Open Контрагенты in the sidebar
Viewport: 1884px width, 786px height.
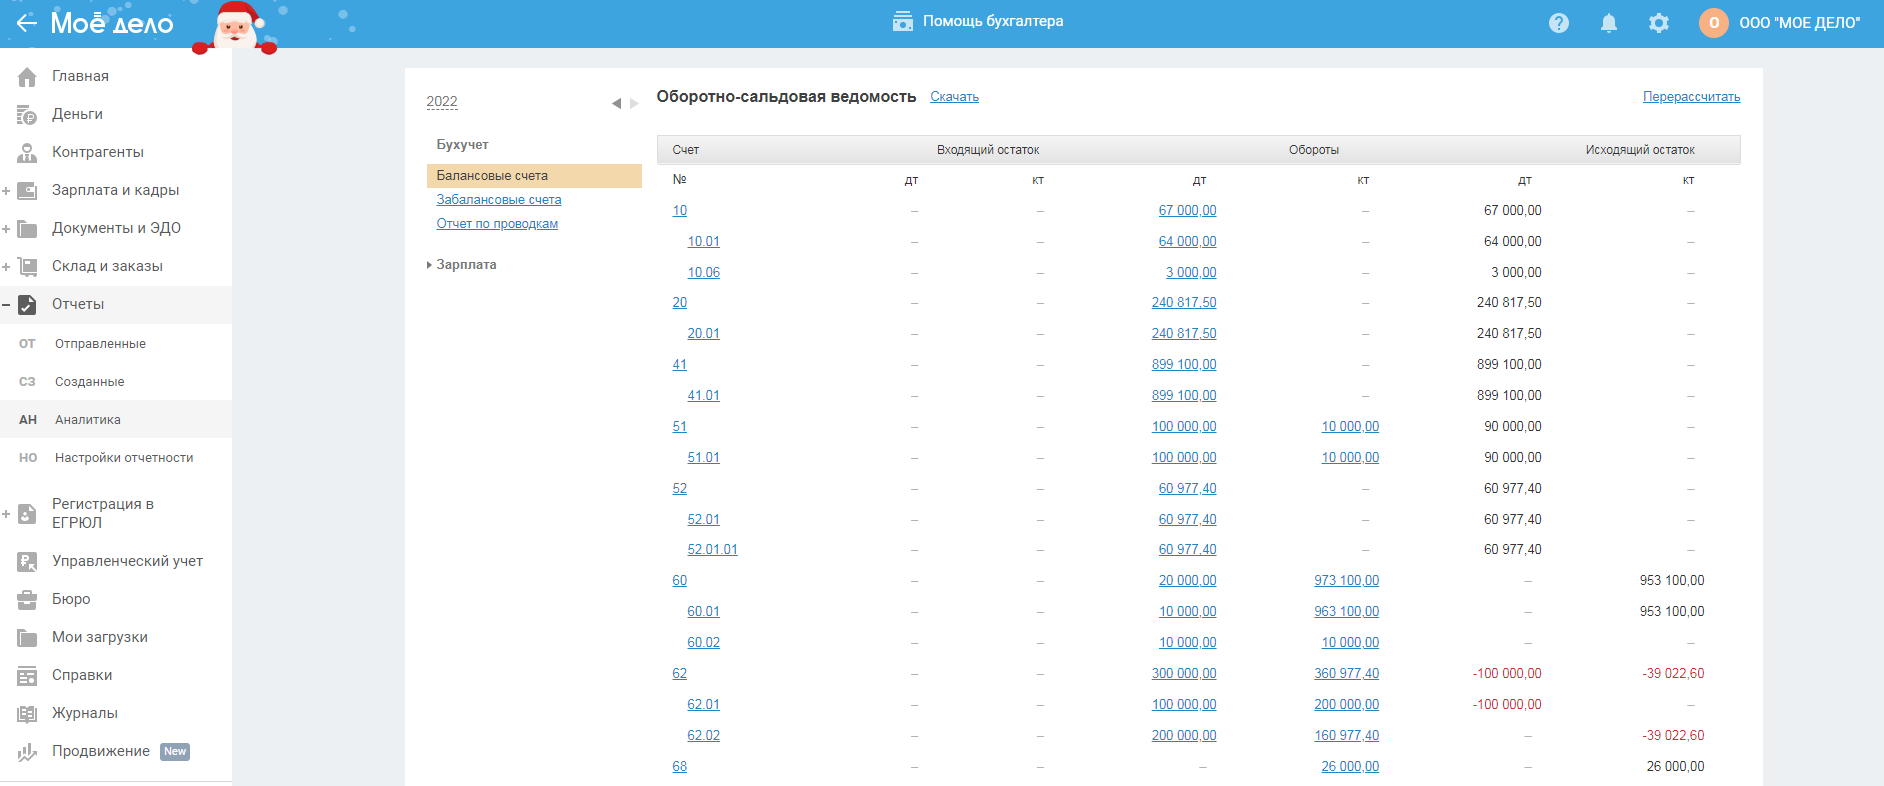[x=97, y=152]
